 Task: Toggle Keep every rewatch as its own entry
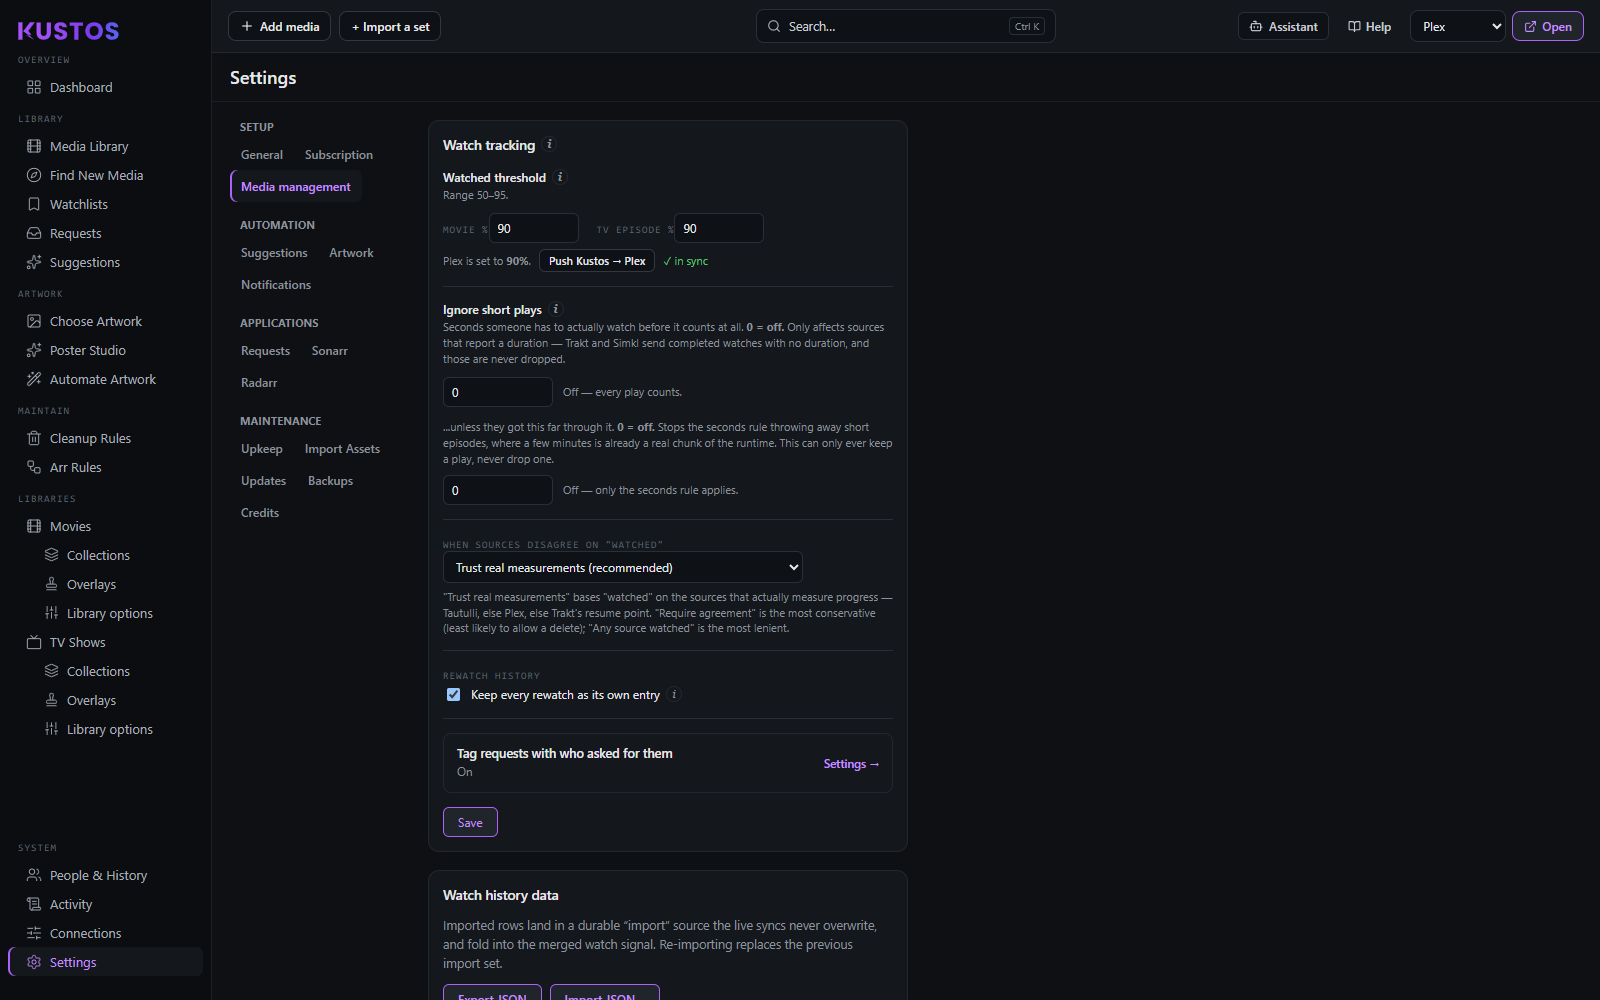click(454, 695)
